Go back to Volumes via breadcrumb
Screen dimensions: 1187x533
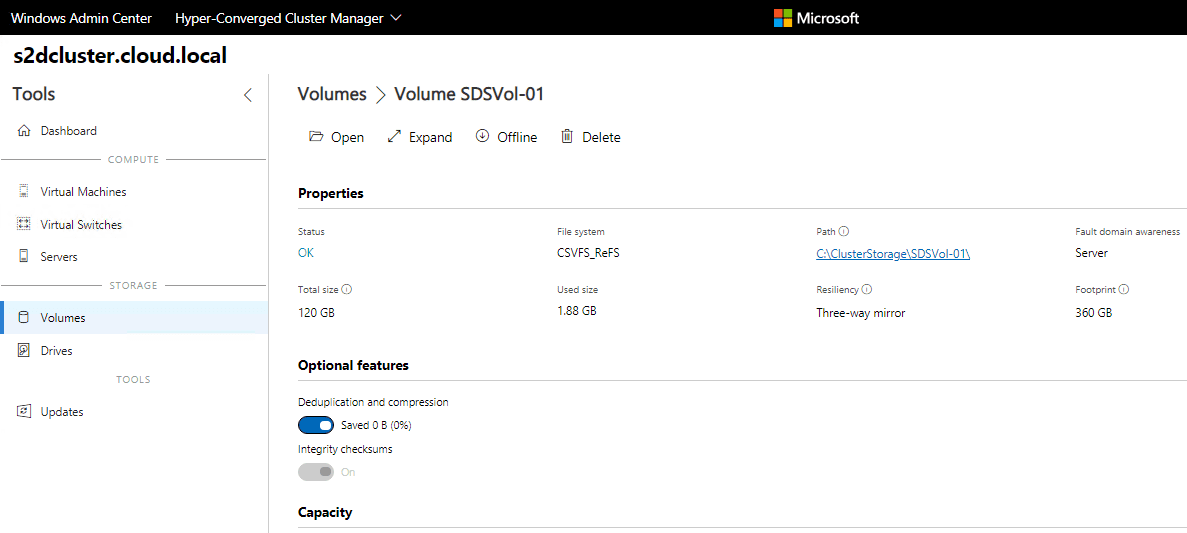tap(332, 94)
